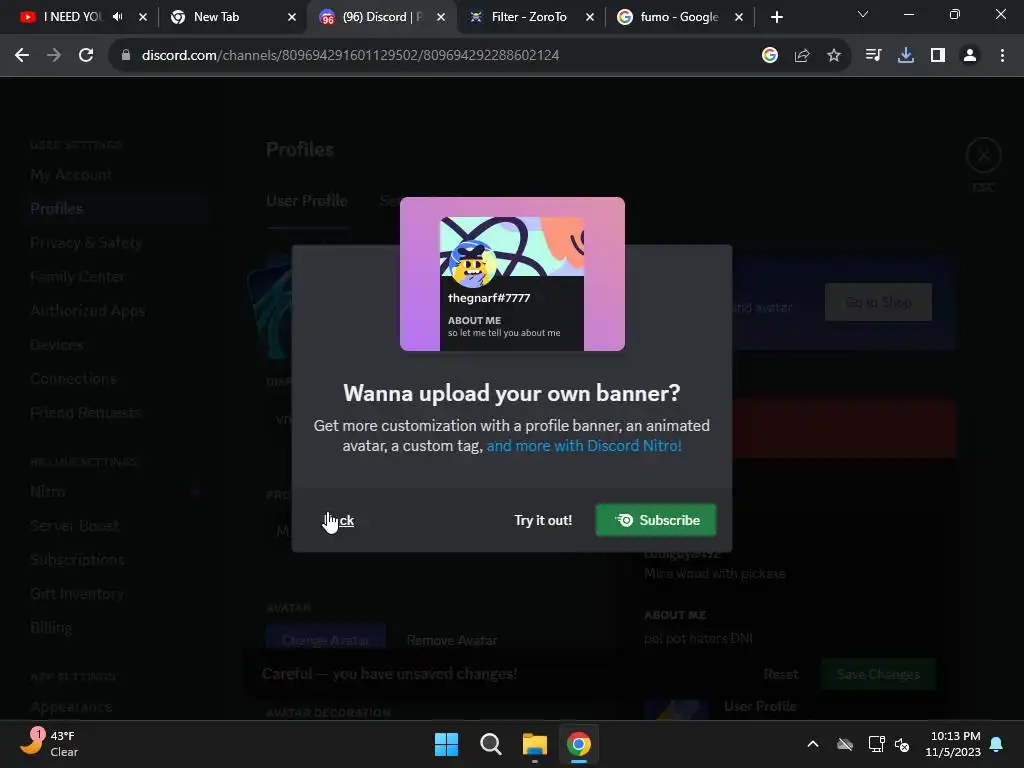The width and height of the screenshot is (1024, 768).
Task: Bookmark this page with the star icon
Action: tap(834, 56)
